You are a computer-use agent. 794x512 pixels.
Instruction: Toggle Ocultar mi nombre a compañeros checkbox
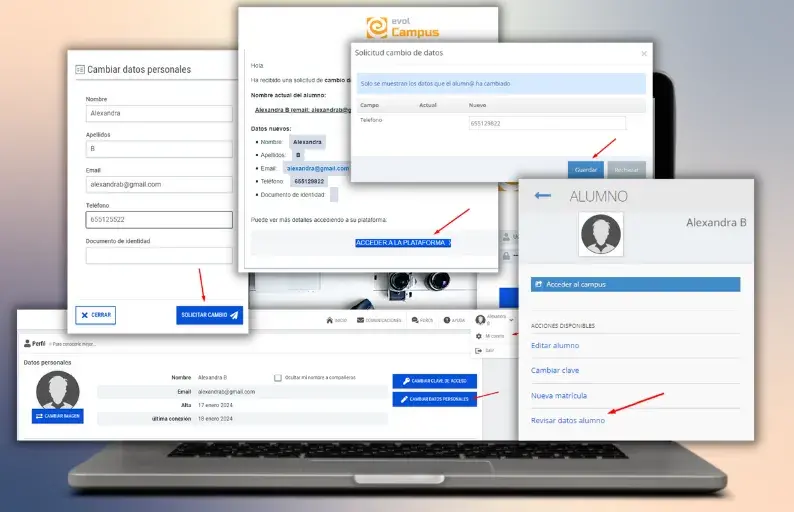coord(278,377)
